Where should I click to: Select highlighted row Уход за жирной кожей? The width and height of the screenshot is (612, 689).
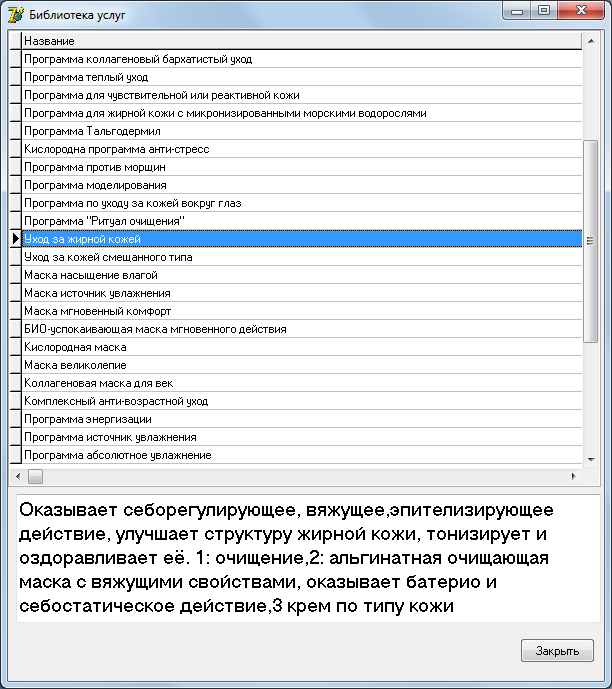tap(302, 239)
